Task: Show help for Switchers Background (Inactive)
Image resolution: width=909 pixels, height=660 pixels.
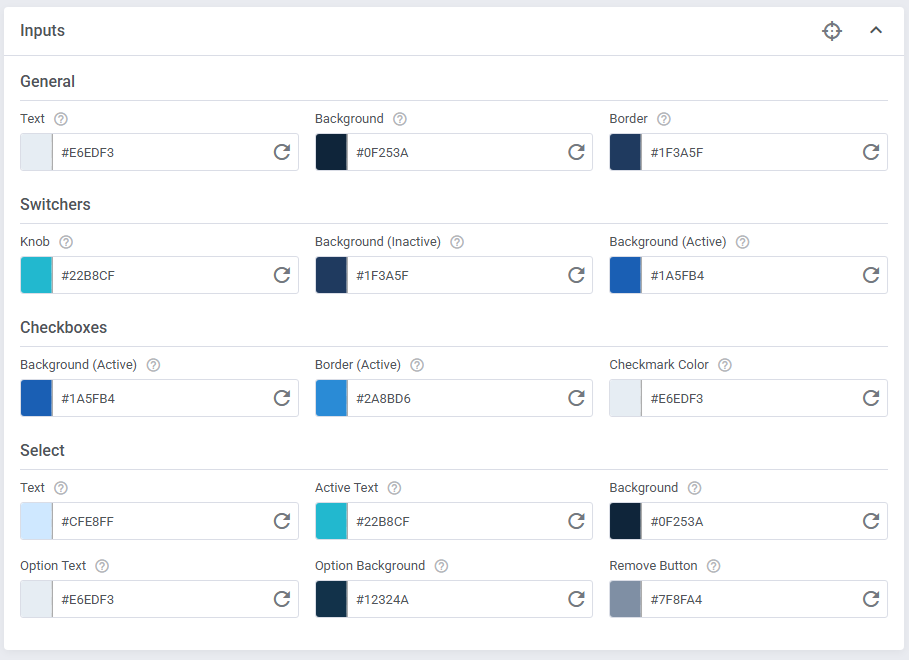Action: [457, 242]
